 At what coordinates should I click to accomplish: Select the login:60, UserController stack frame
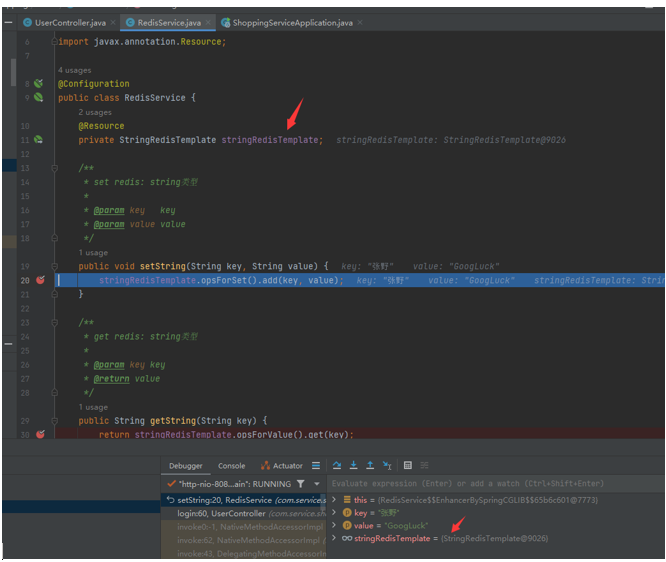[243, 513]
